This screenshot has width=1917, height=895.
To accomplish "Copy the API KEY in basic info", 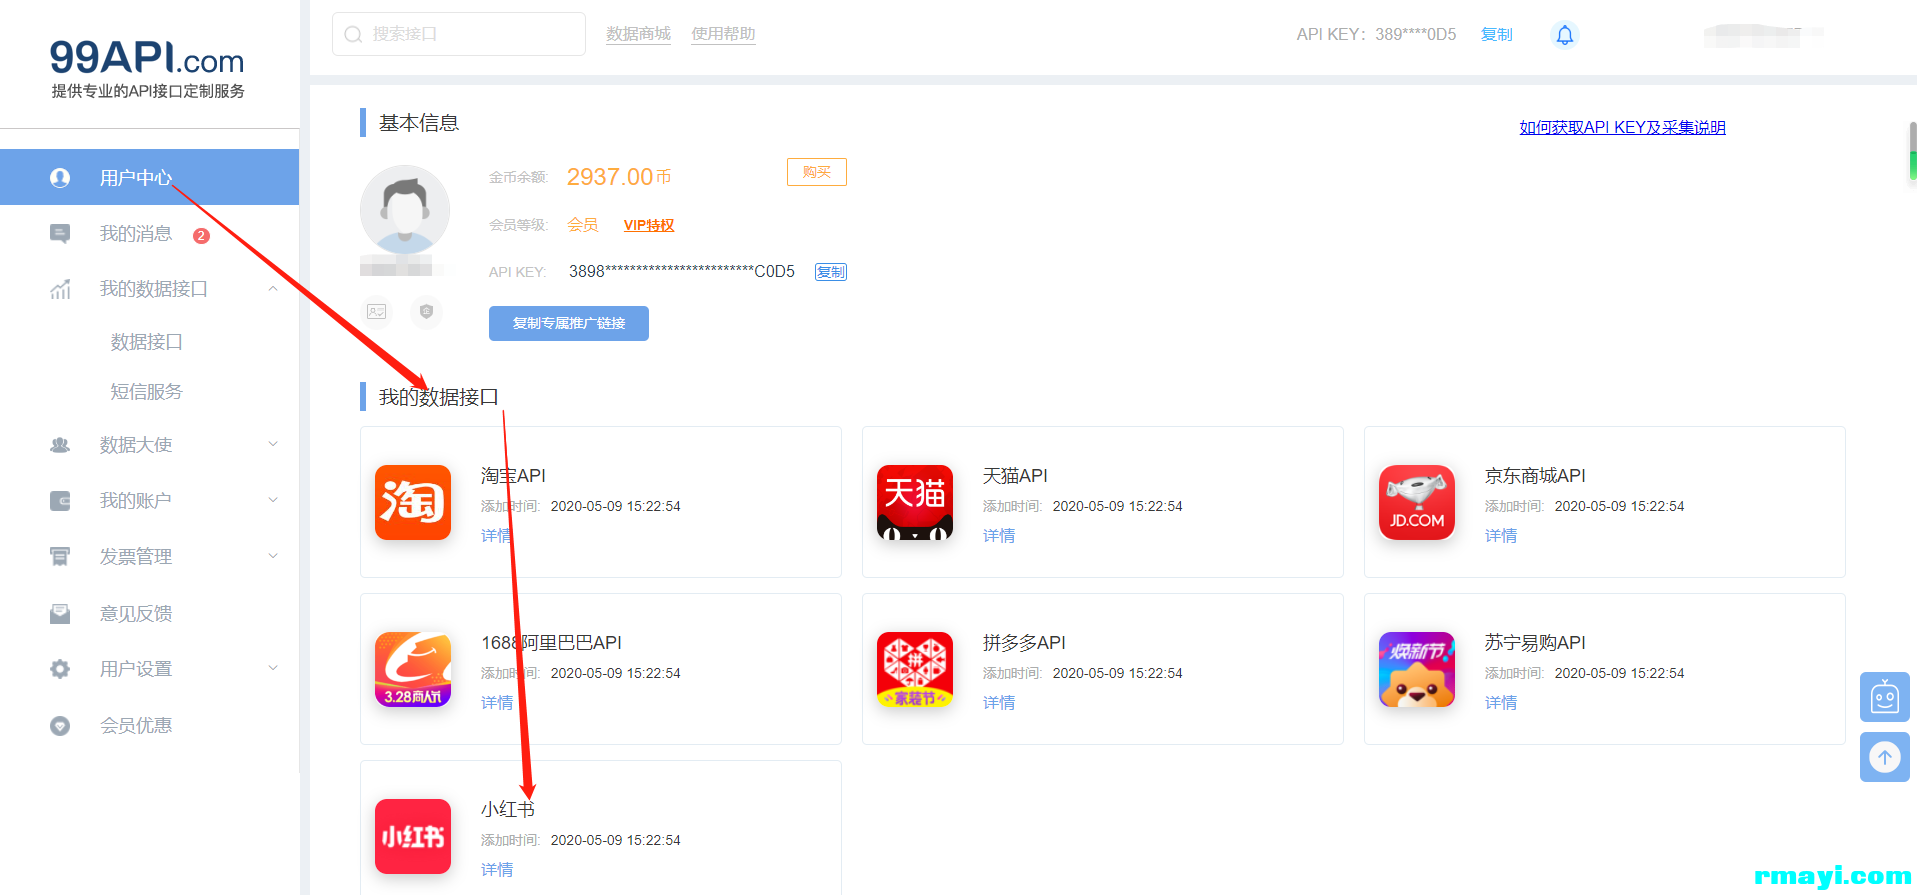I will tap(831, 272).
